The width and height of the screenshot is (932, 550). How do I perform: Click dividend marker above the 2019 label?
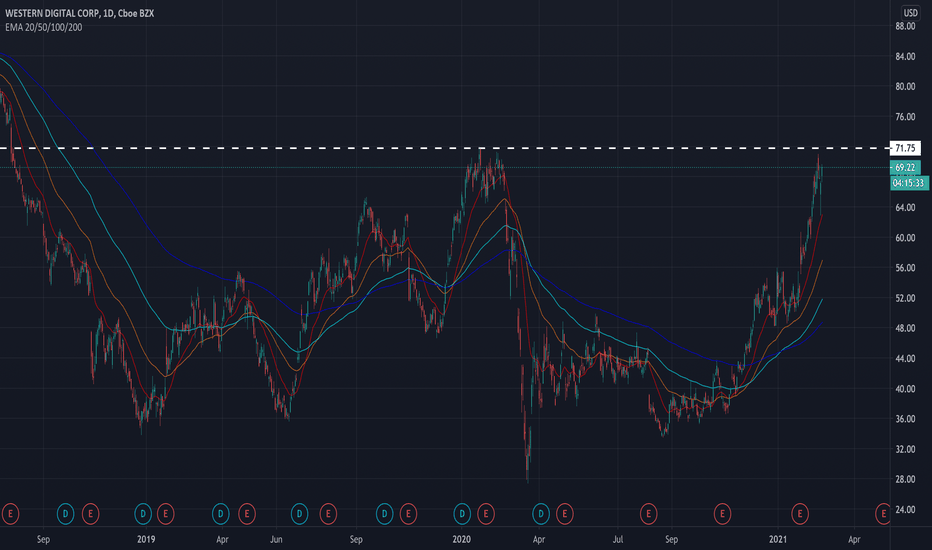click(x=143, y=513)
